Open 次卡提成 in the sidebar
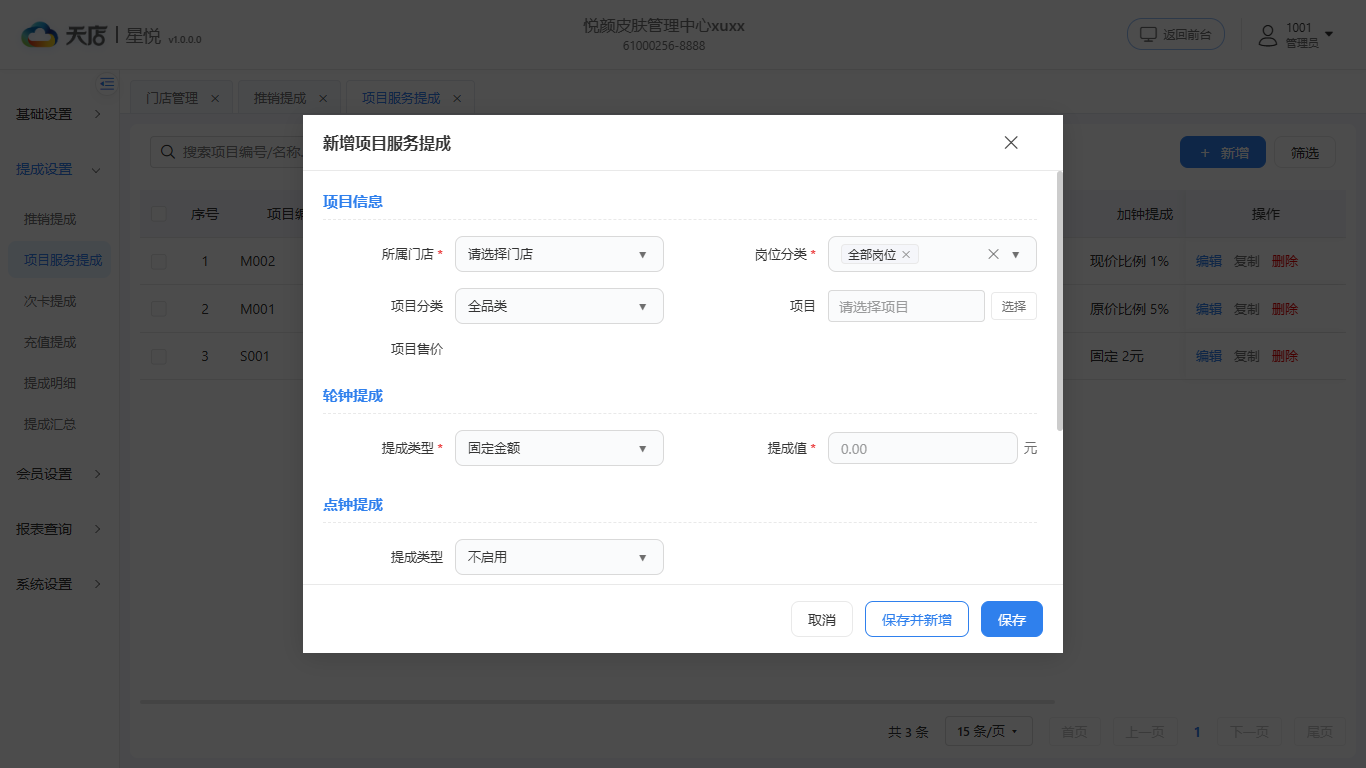The height and width of the screenshot is (768, 1366). coord(50,301)
